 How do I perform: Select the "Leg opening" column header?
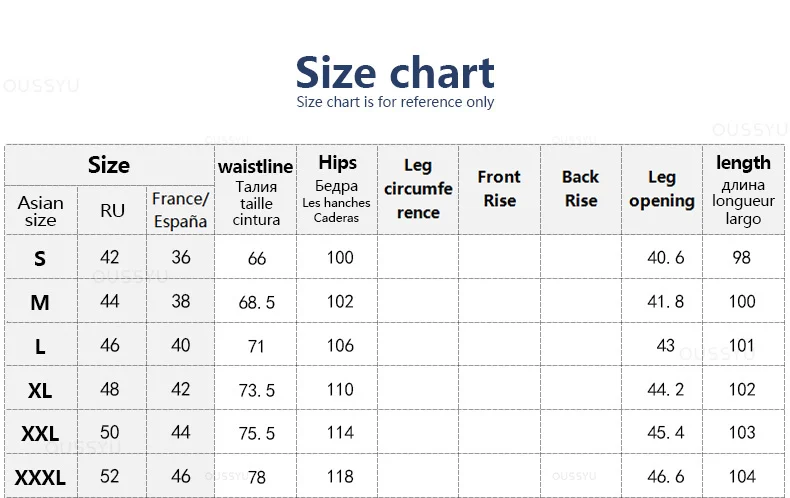(x=662, y=189)
